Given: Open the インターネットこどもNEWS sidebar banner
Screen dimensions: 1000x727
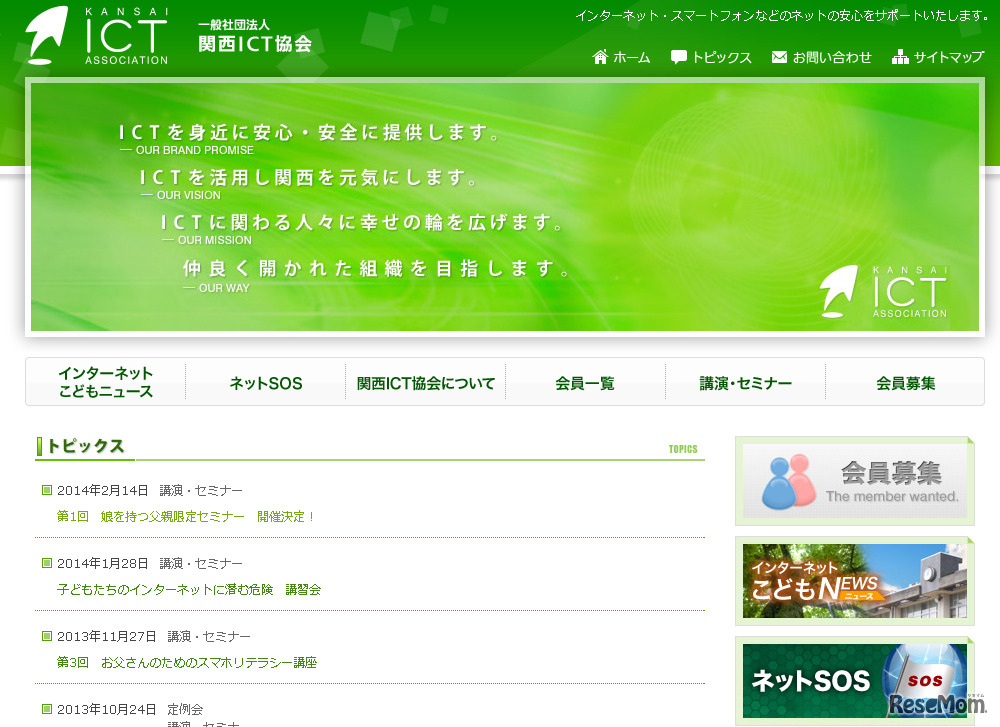Looking at the screenshot, I should 855,581.
